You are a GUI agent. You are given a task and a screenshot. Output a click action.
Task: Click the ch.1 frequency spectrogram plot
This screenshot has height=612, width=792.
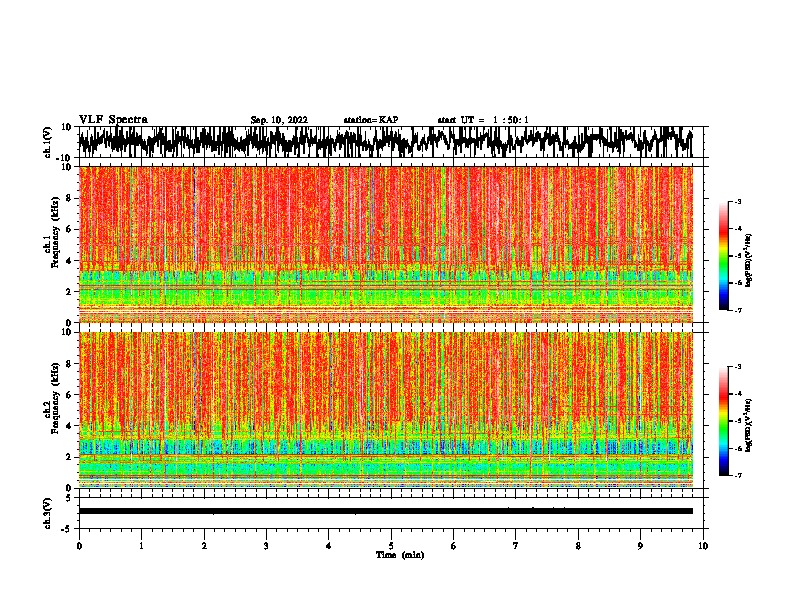pyautogui.click(x=385, y=244)
